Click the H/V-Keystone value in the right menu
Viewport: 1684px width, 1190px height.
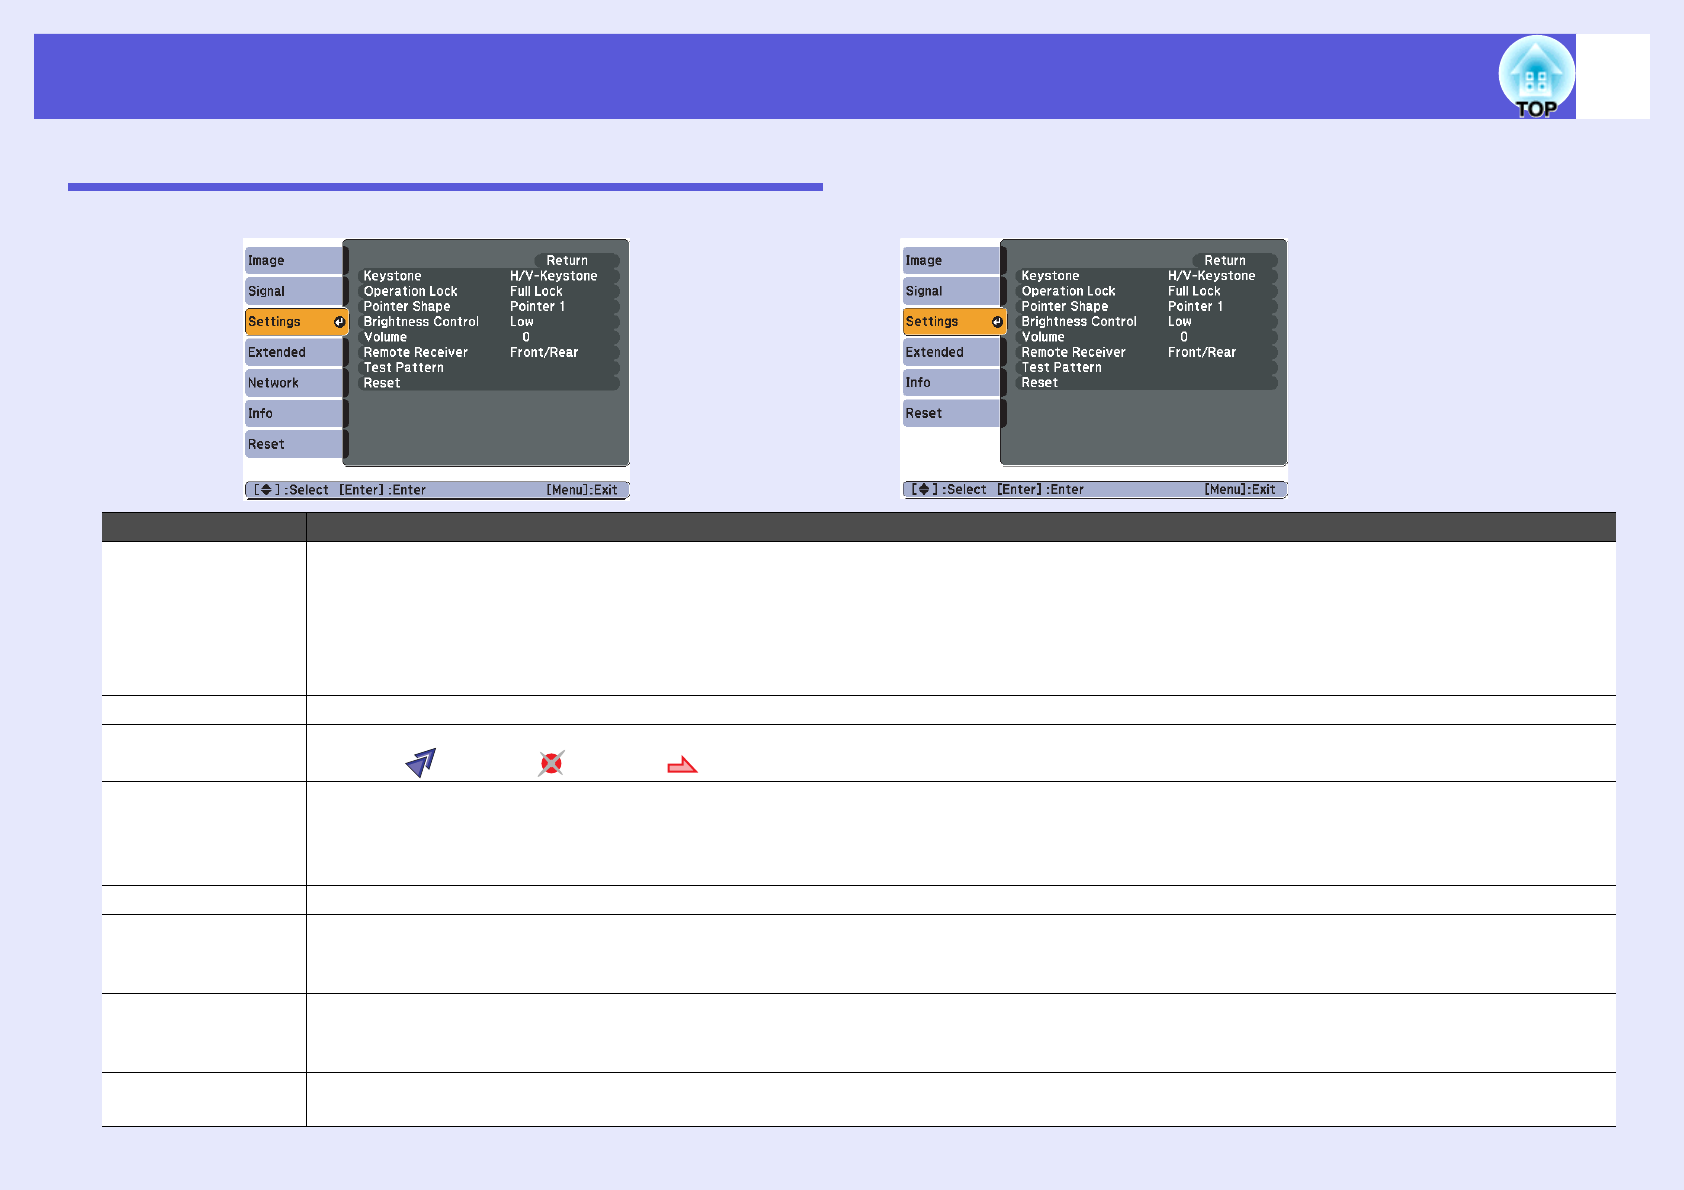pyautogui.click(x=1212, y=276)
